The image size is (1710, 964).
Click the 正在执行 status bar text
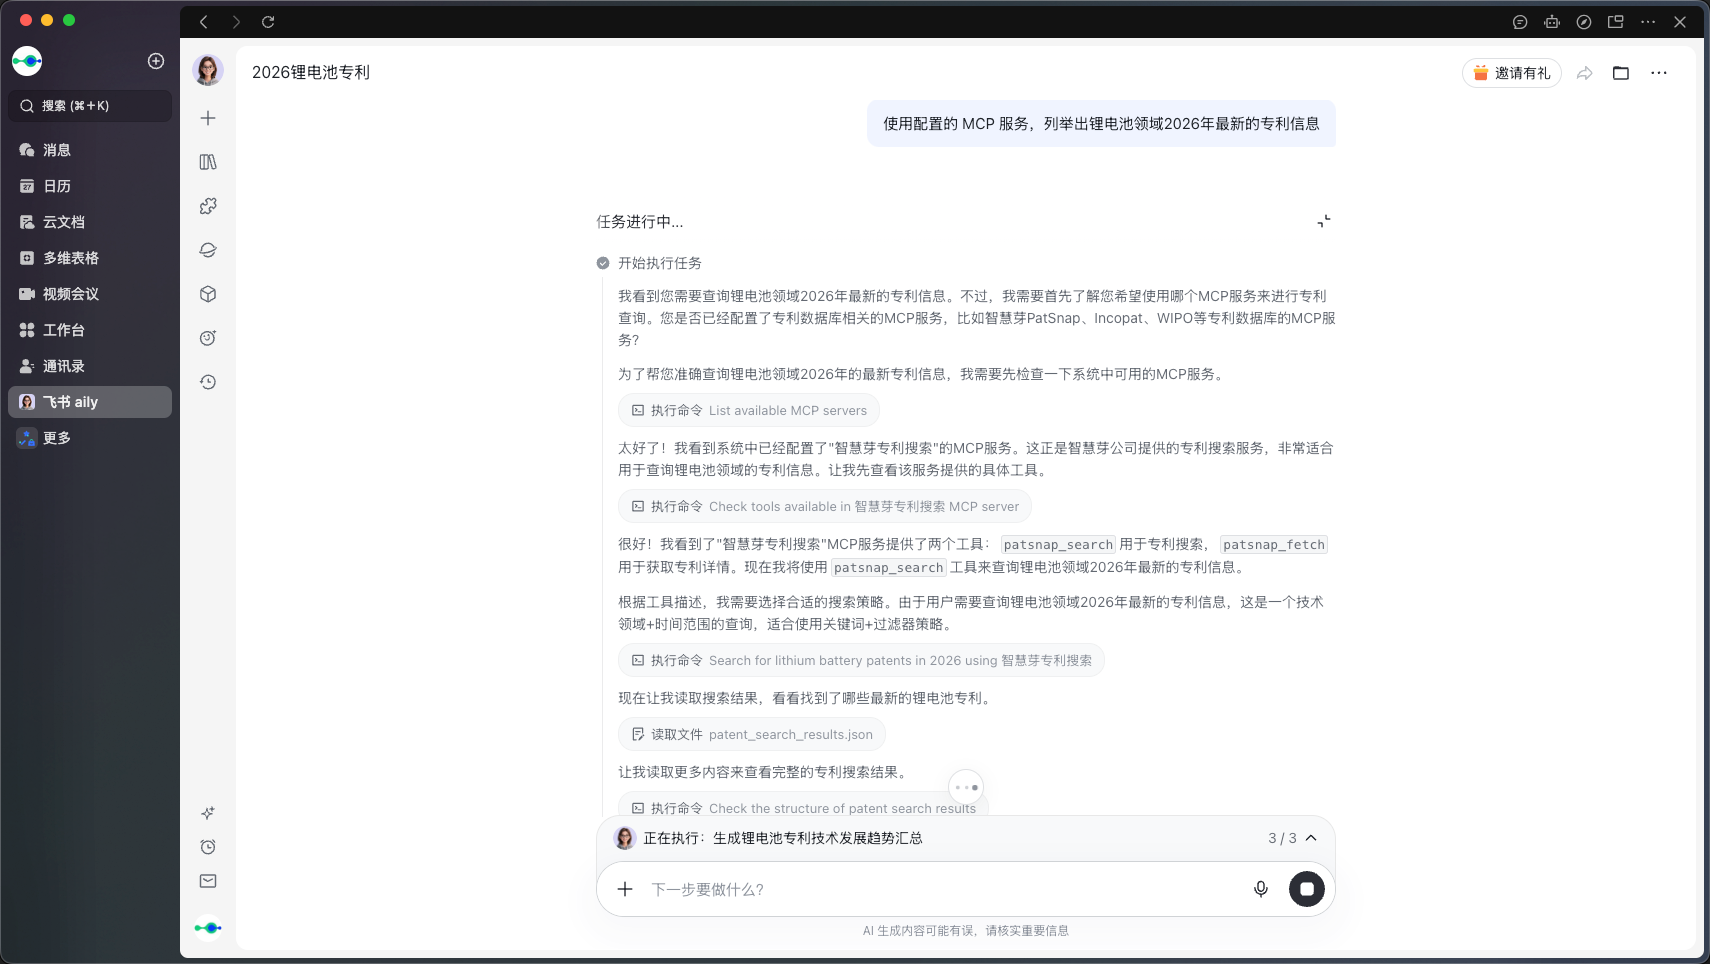tap(782, 838)
